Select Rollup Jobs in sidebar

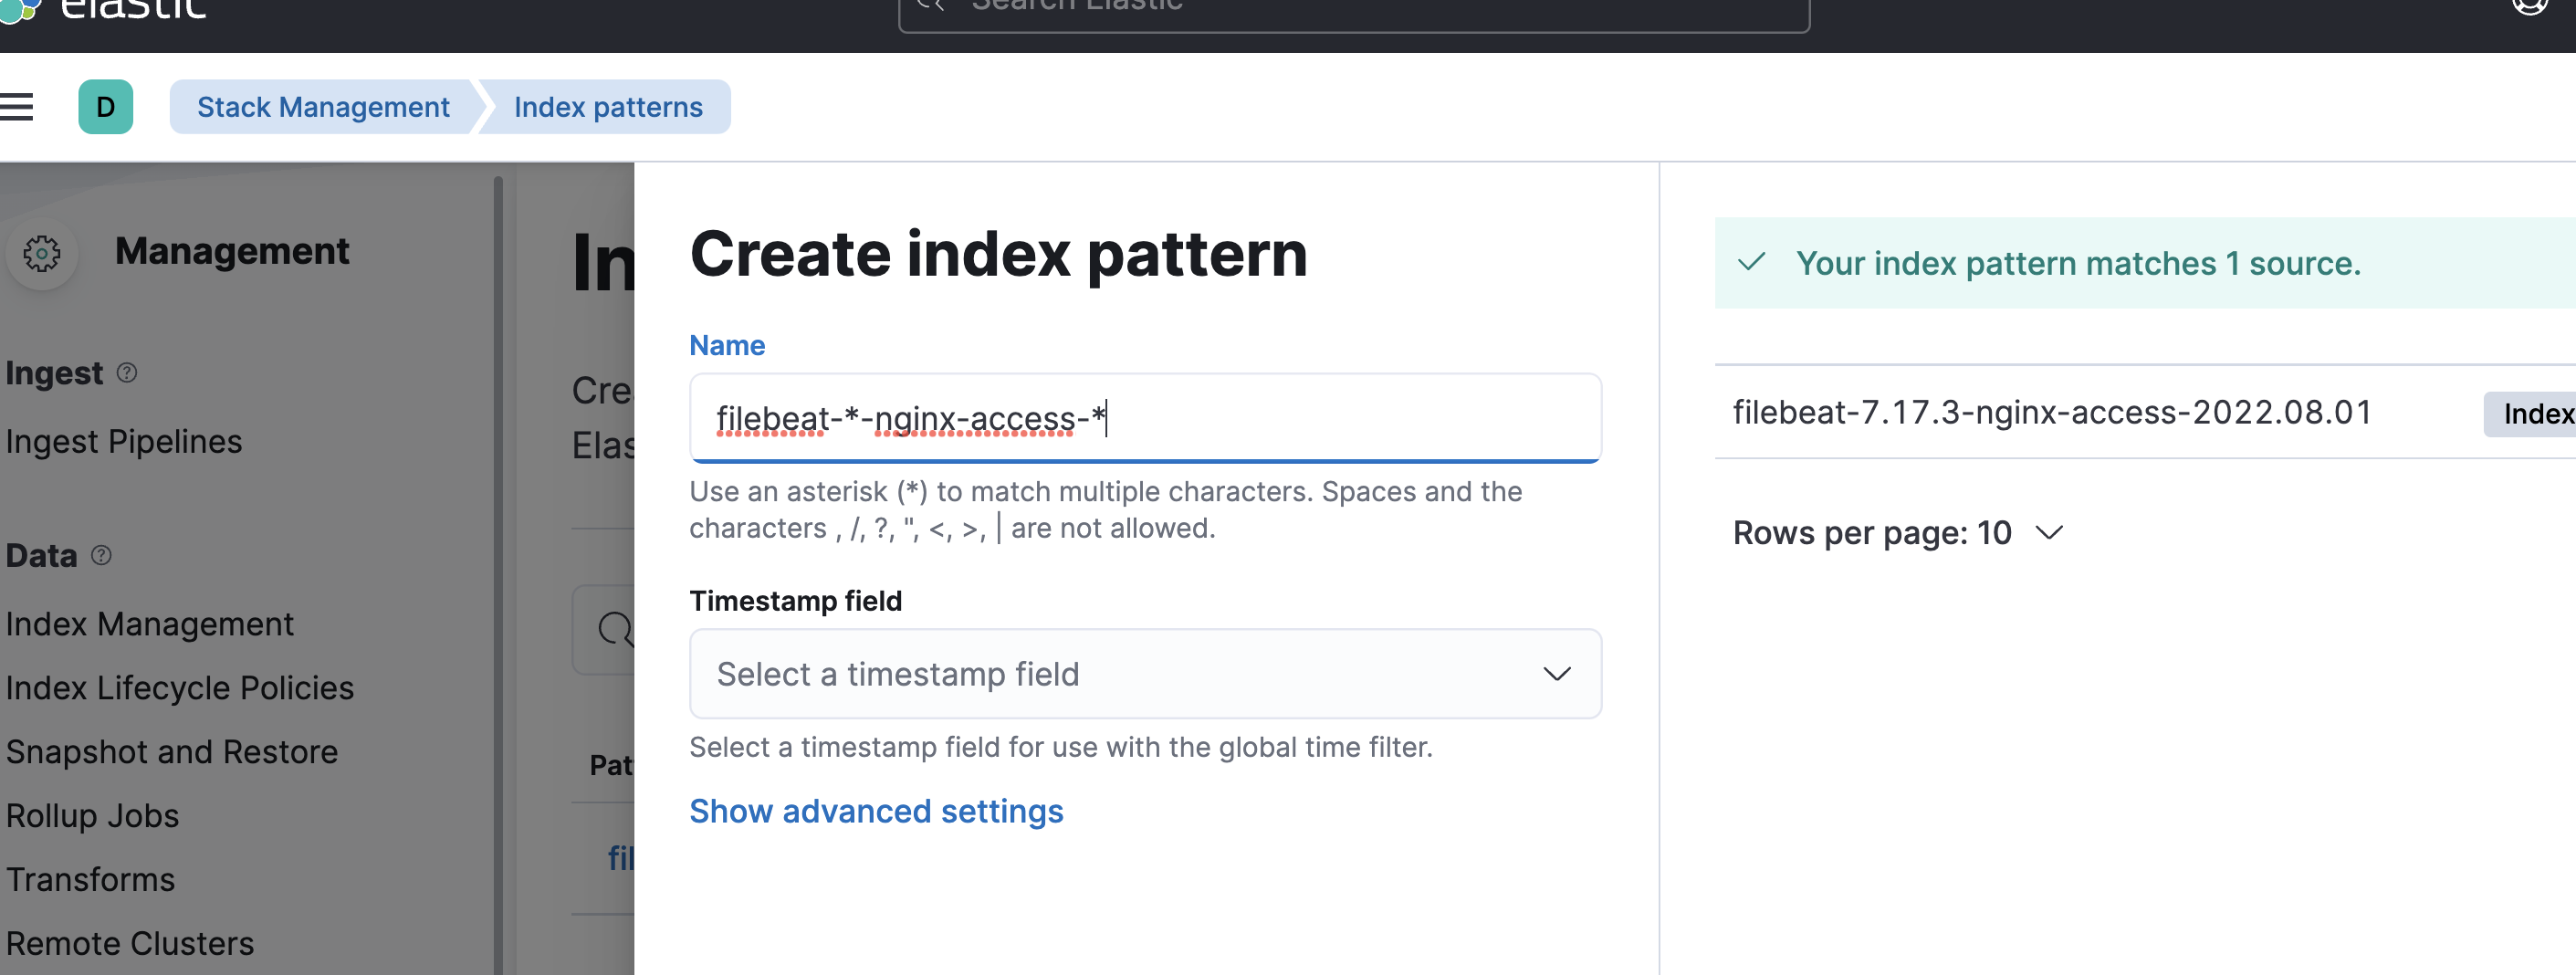pos(92,816)
